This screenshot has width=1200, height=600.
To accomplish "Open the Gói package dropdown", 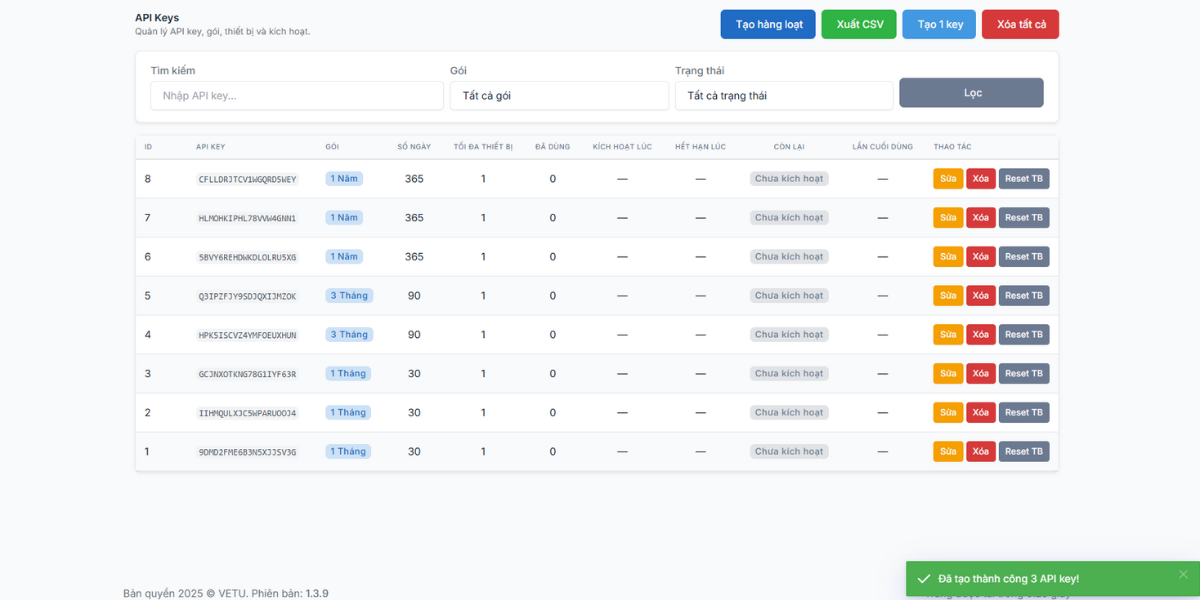I will [559, 96].
